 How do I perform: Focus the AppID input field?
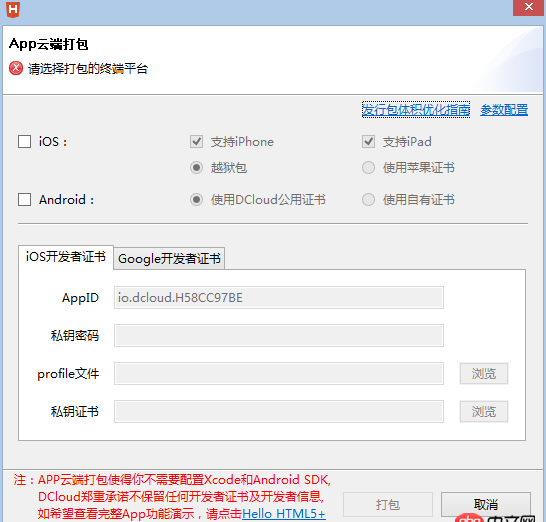(279, 298)
